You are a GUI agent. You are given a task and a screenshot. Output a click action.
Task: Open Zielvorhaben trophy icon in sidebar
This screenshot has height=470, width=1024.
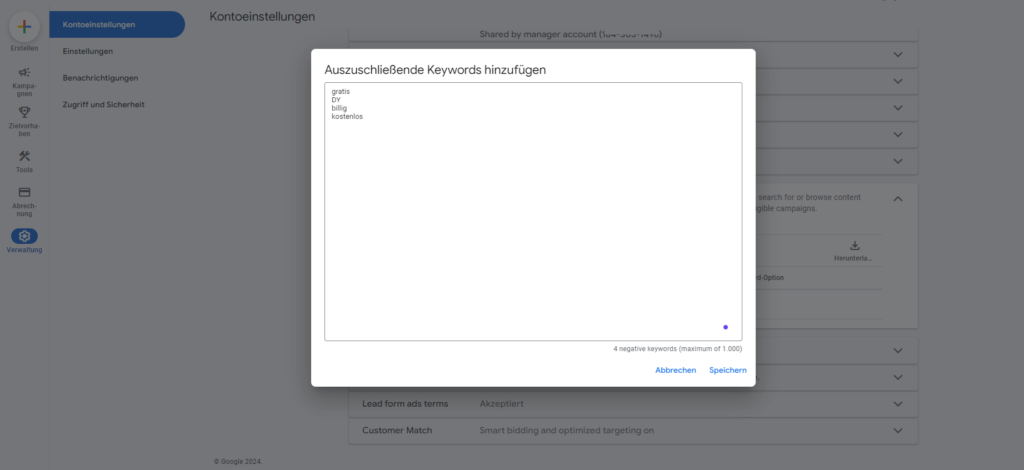click(24, 112)
